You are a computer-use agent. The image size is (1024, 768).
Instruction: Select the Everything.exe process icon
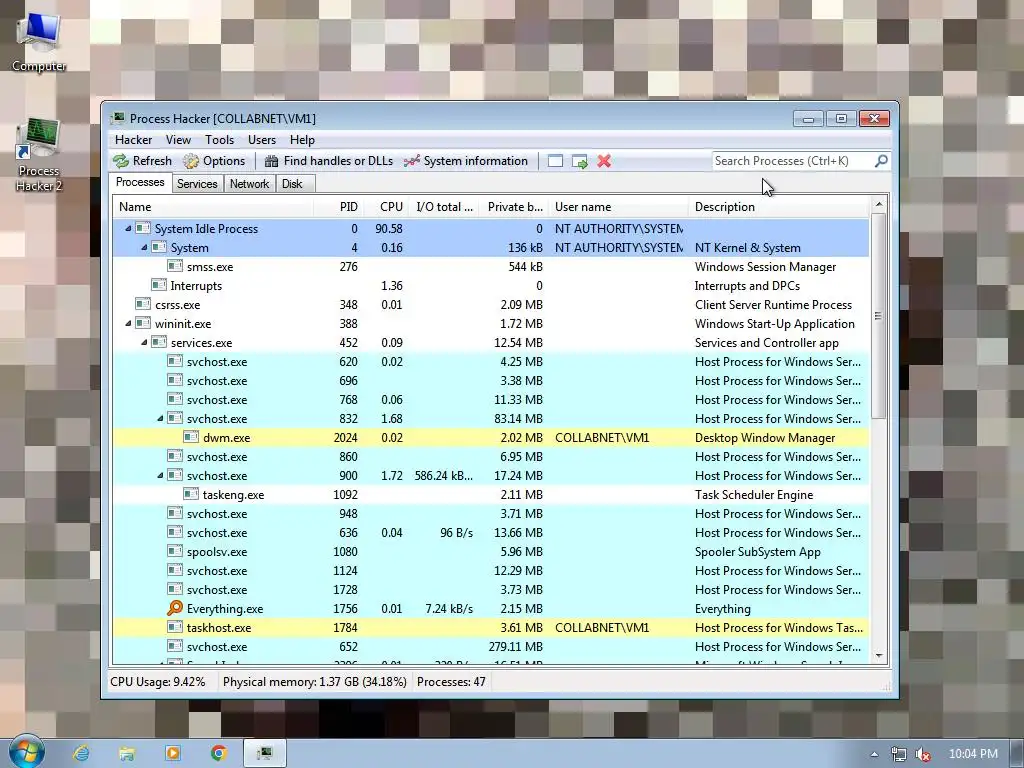[x=174, y=608]
